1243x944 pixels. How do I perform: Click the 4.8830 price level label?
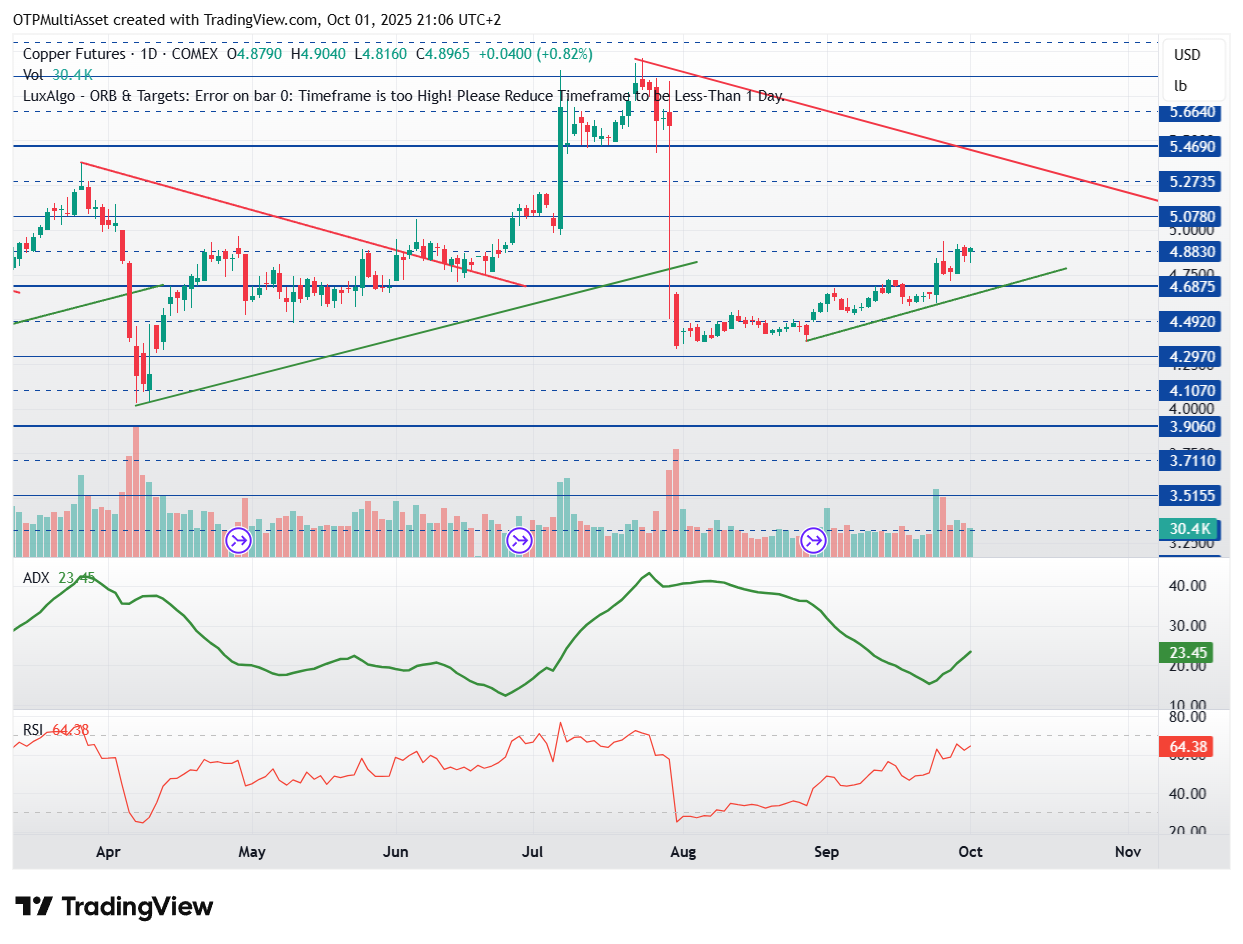point(1191,252)
